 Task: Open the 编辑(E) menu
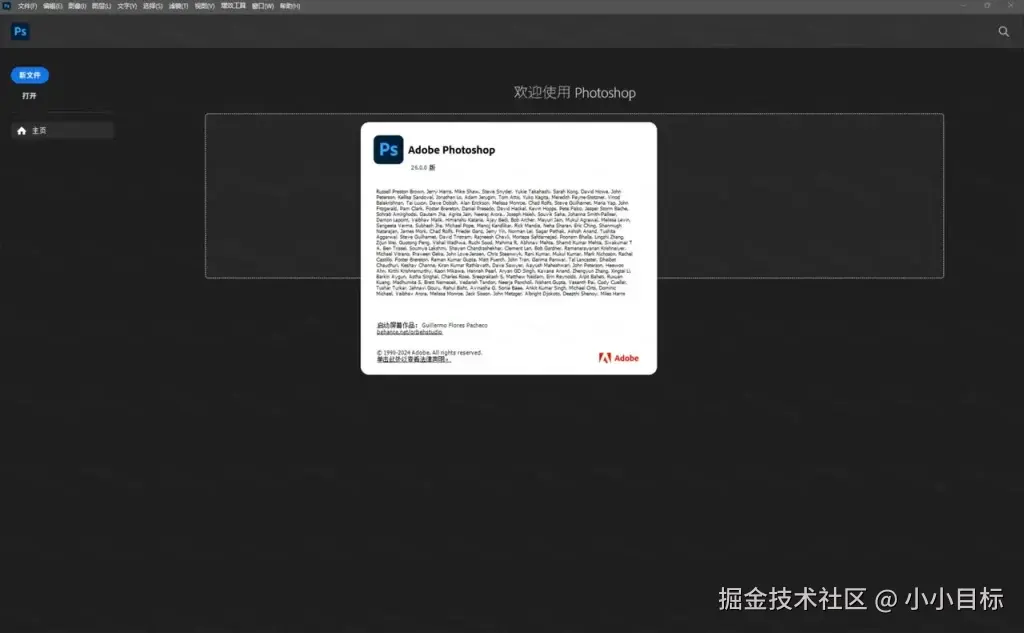(52, 6)
